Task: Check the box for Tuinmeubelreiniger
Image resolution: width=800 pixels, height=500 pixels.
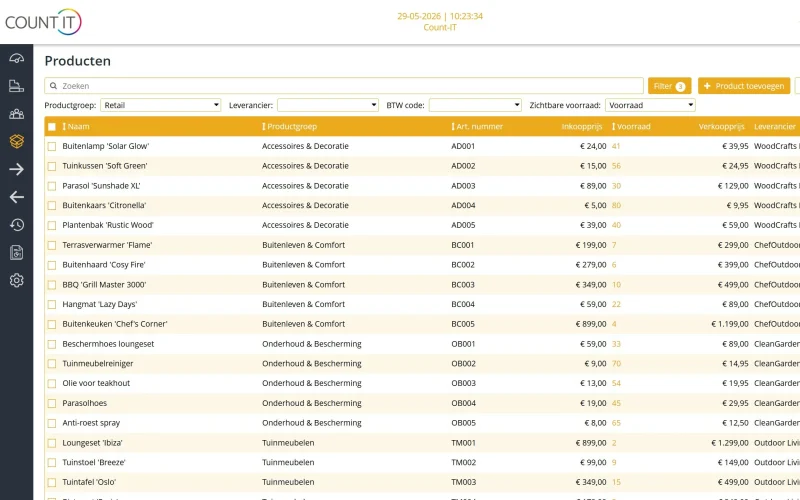Action: coord(52,364)
